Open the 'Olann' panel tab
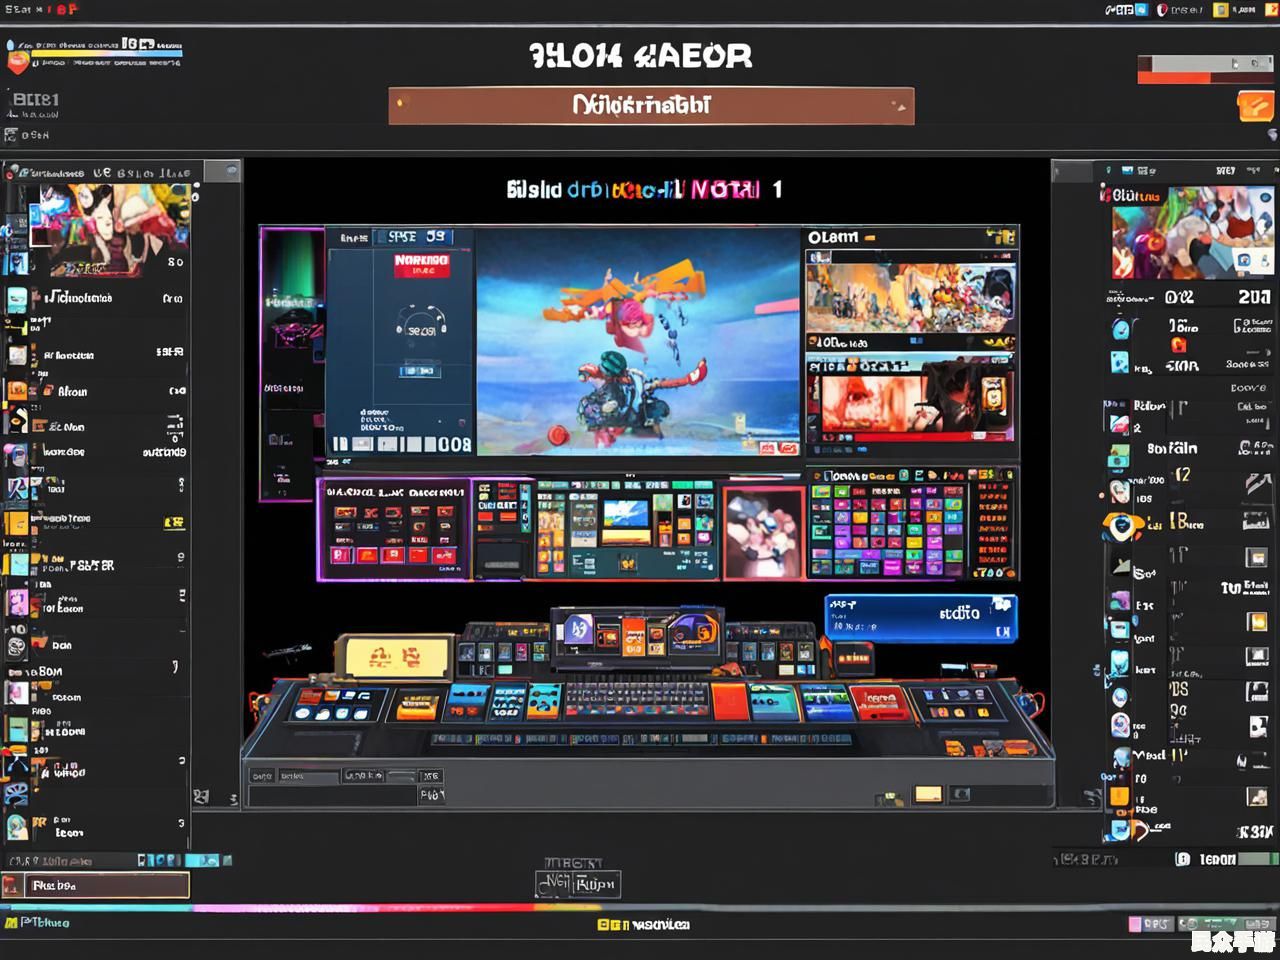 [x=832, y=238]
